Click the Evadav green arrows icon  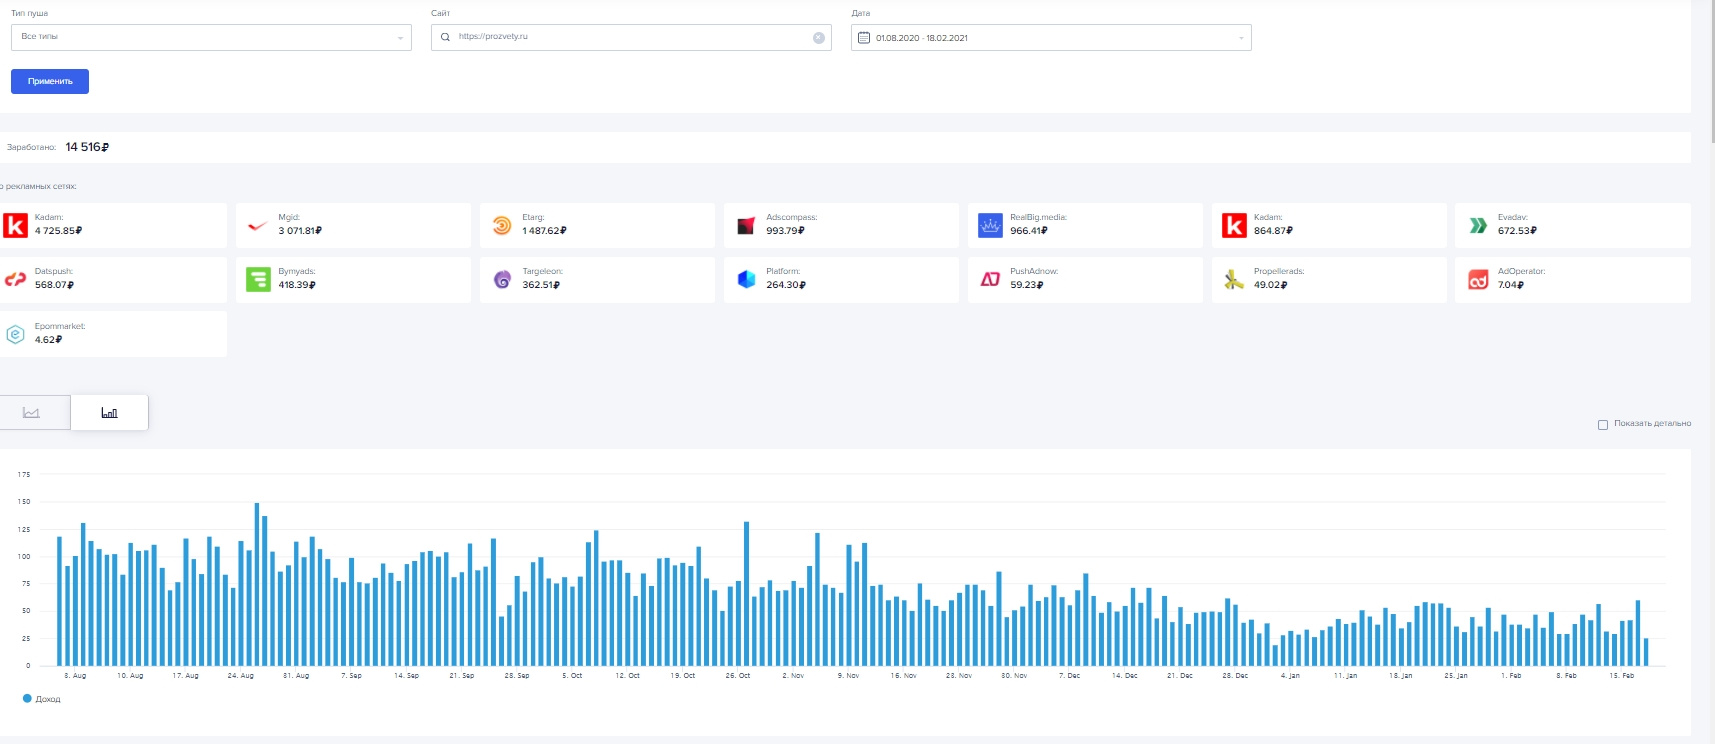(1478, 226)
